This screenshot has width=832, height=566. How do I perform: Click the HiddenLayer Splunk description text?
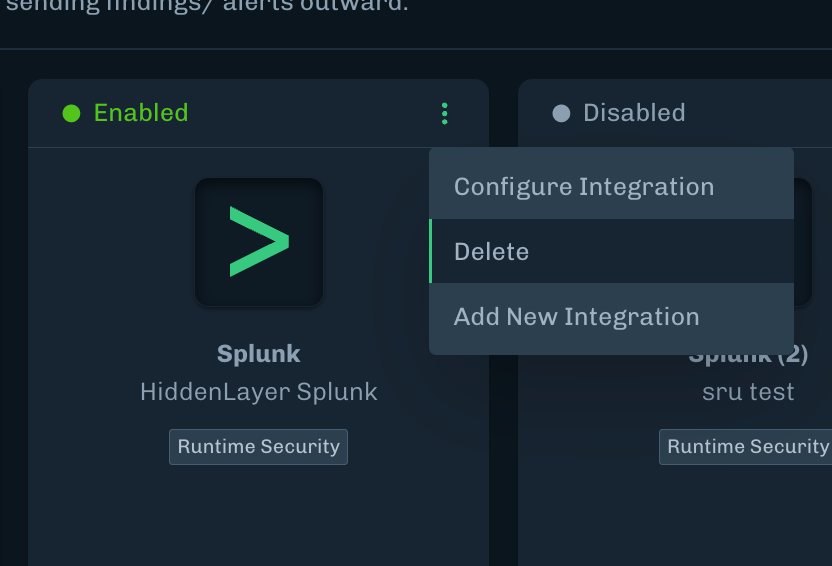258,392
